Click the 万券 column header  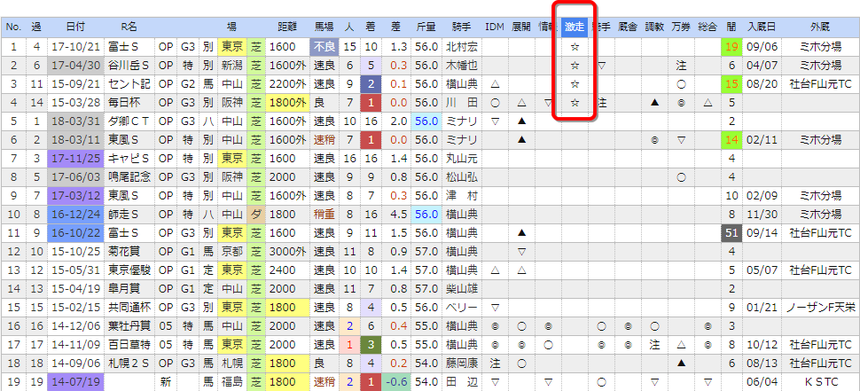pyautogui.click(x=681, y=26)
